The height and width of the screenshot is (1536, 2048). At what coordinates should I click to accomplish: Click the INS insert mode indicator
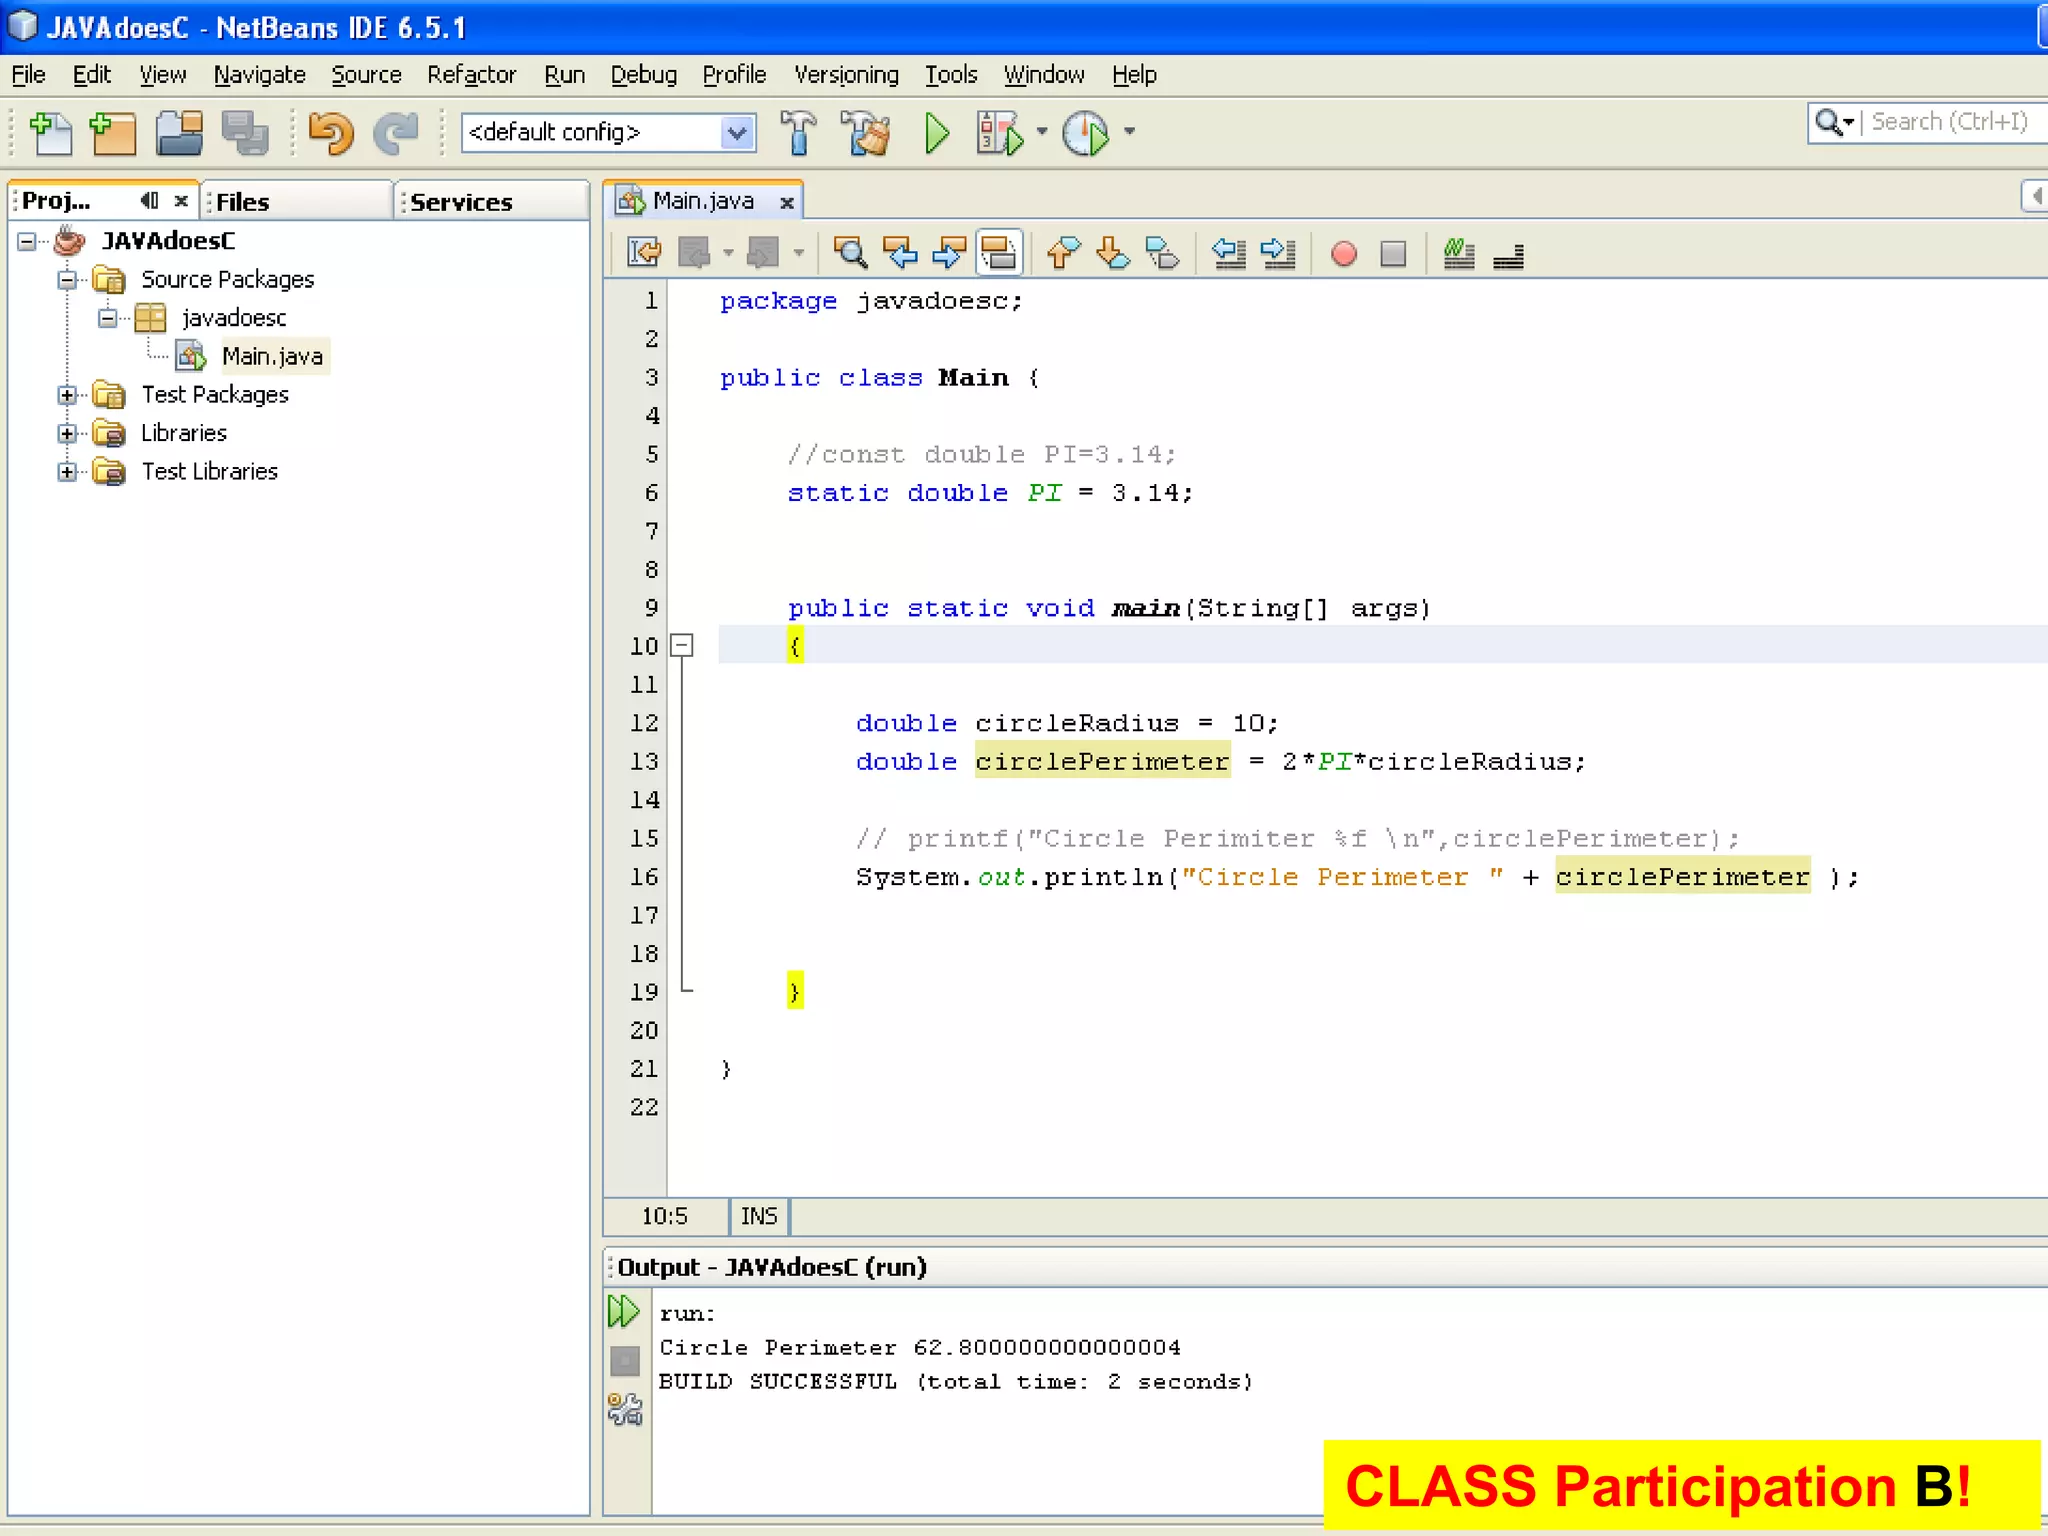coord(758,1216)
